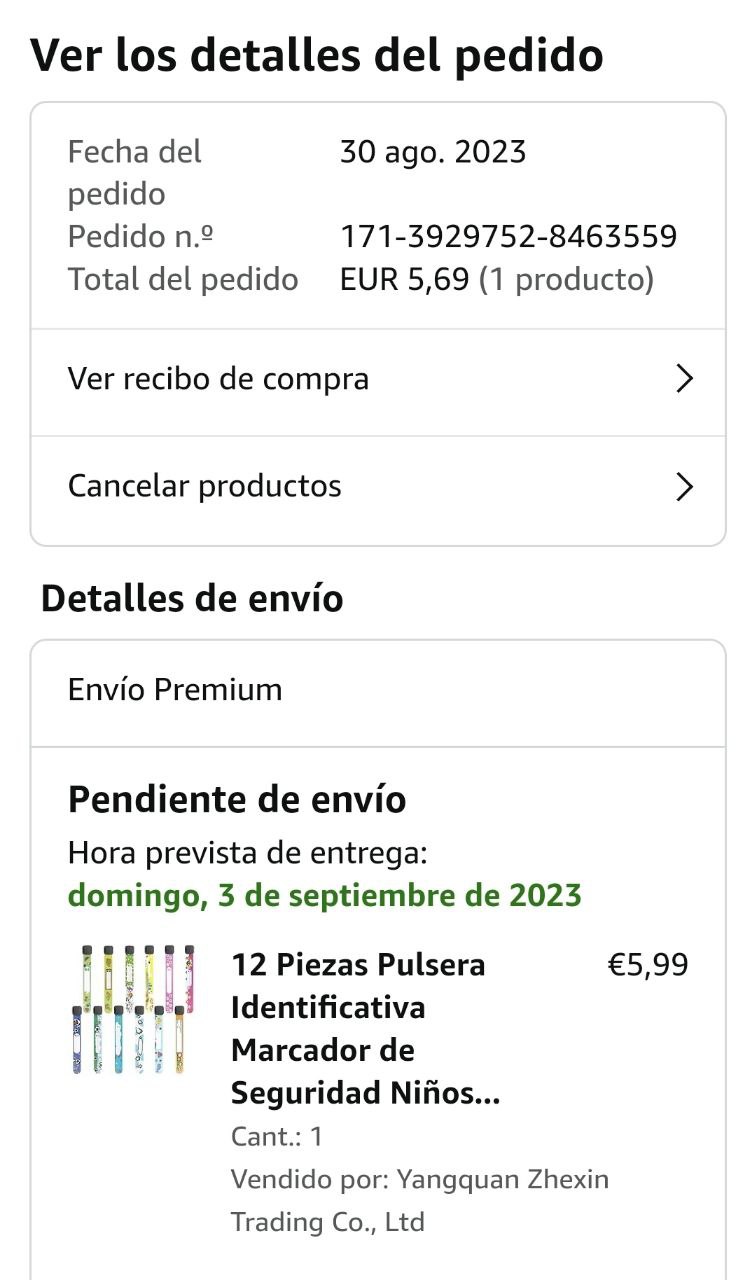Click the order number 171-3929752-8463559
This screenshot has width=756, height=1280.
[x=508, y=237]
